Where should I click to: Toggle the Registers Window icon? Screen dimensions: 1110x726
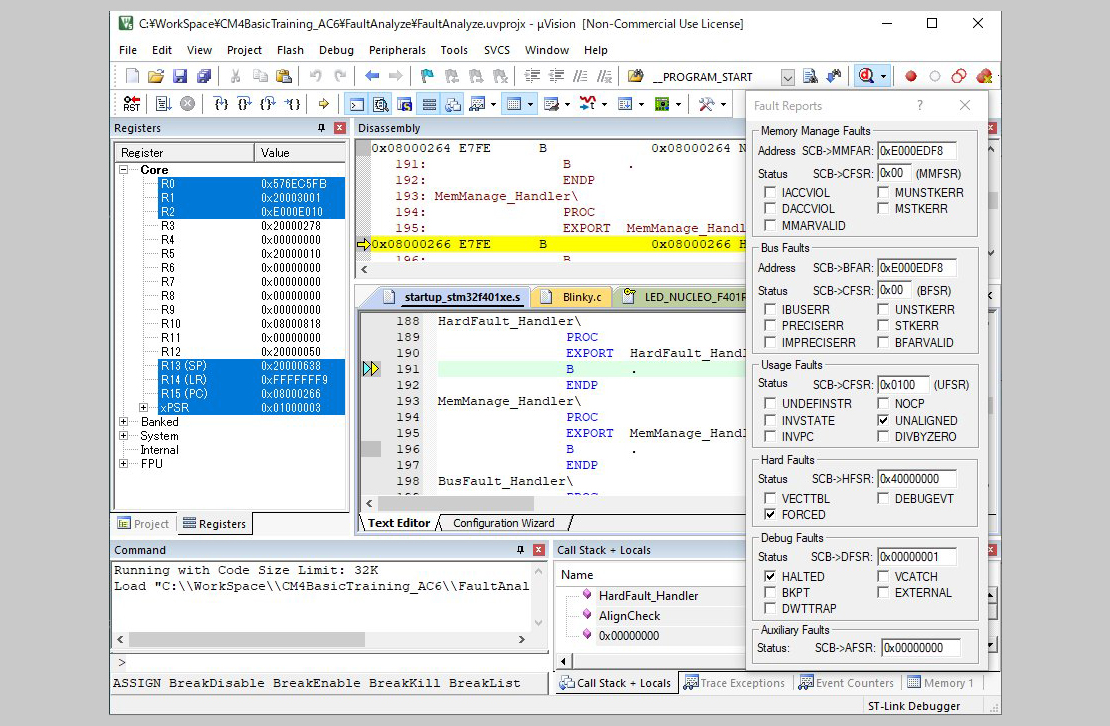pyautogui.click(x=429, y=105)
